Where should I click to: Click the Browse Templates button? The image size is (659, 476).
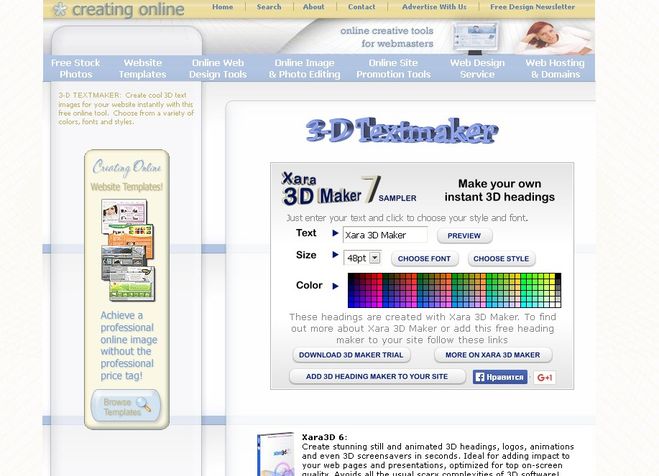coord(126,406)
